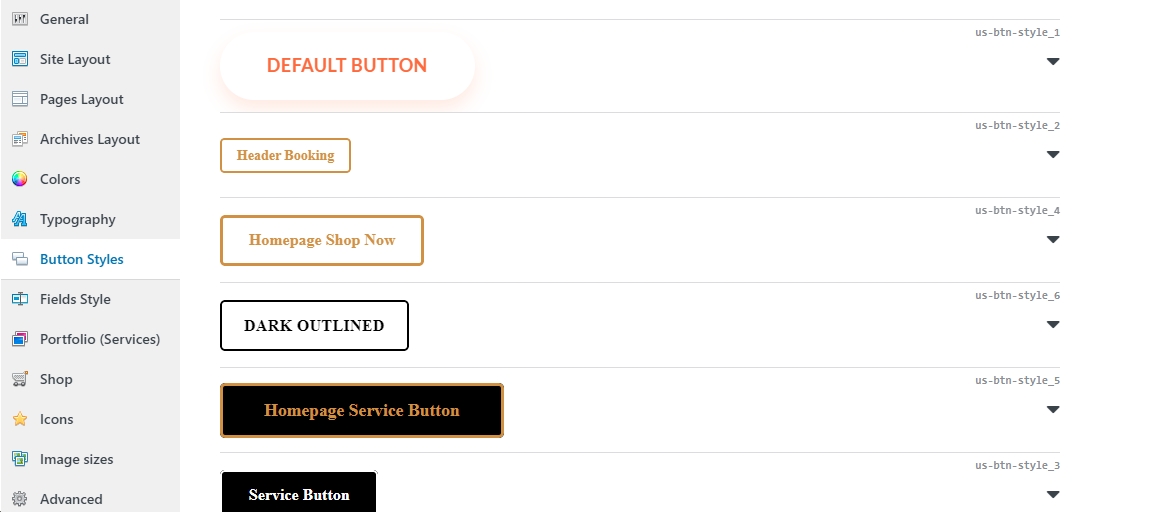1153x512 pixels.
Task: Expand the Homepage Shop Now style arrow
Action: point(1053,240)
